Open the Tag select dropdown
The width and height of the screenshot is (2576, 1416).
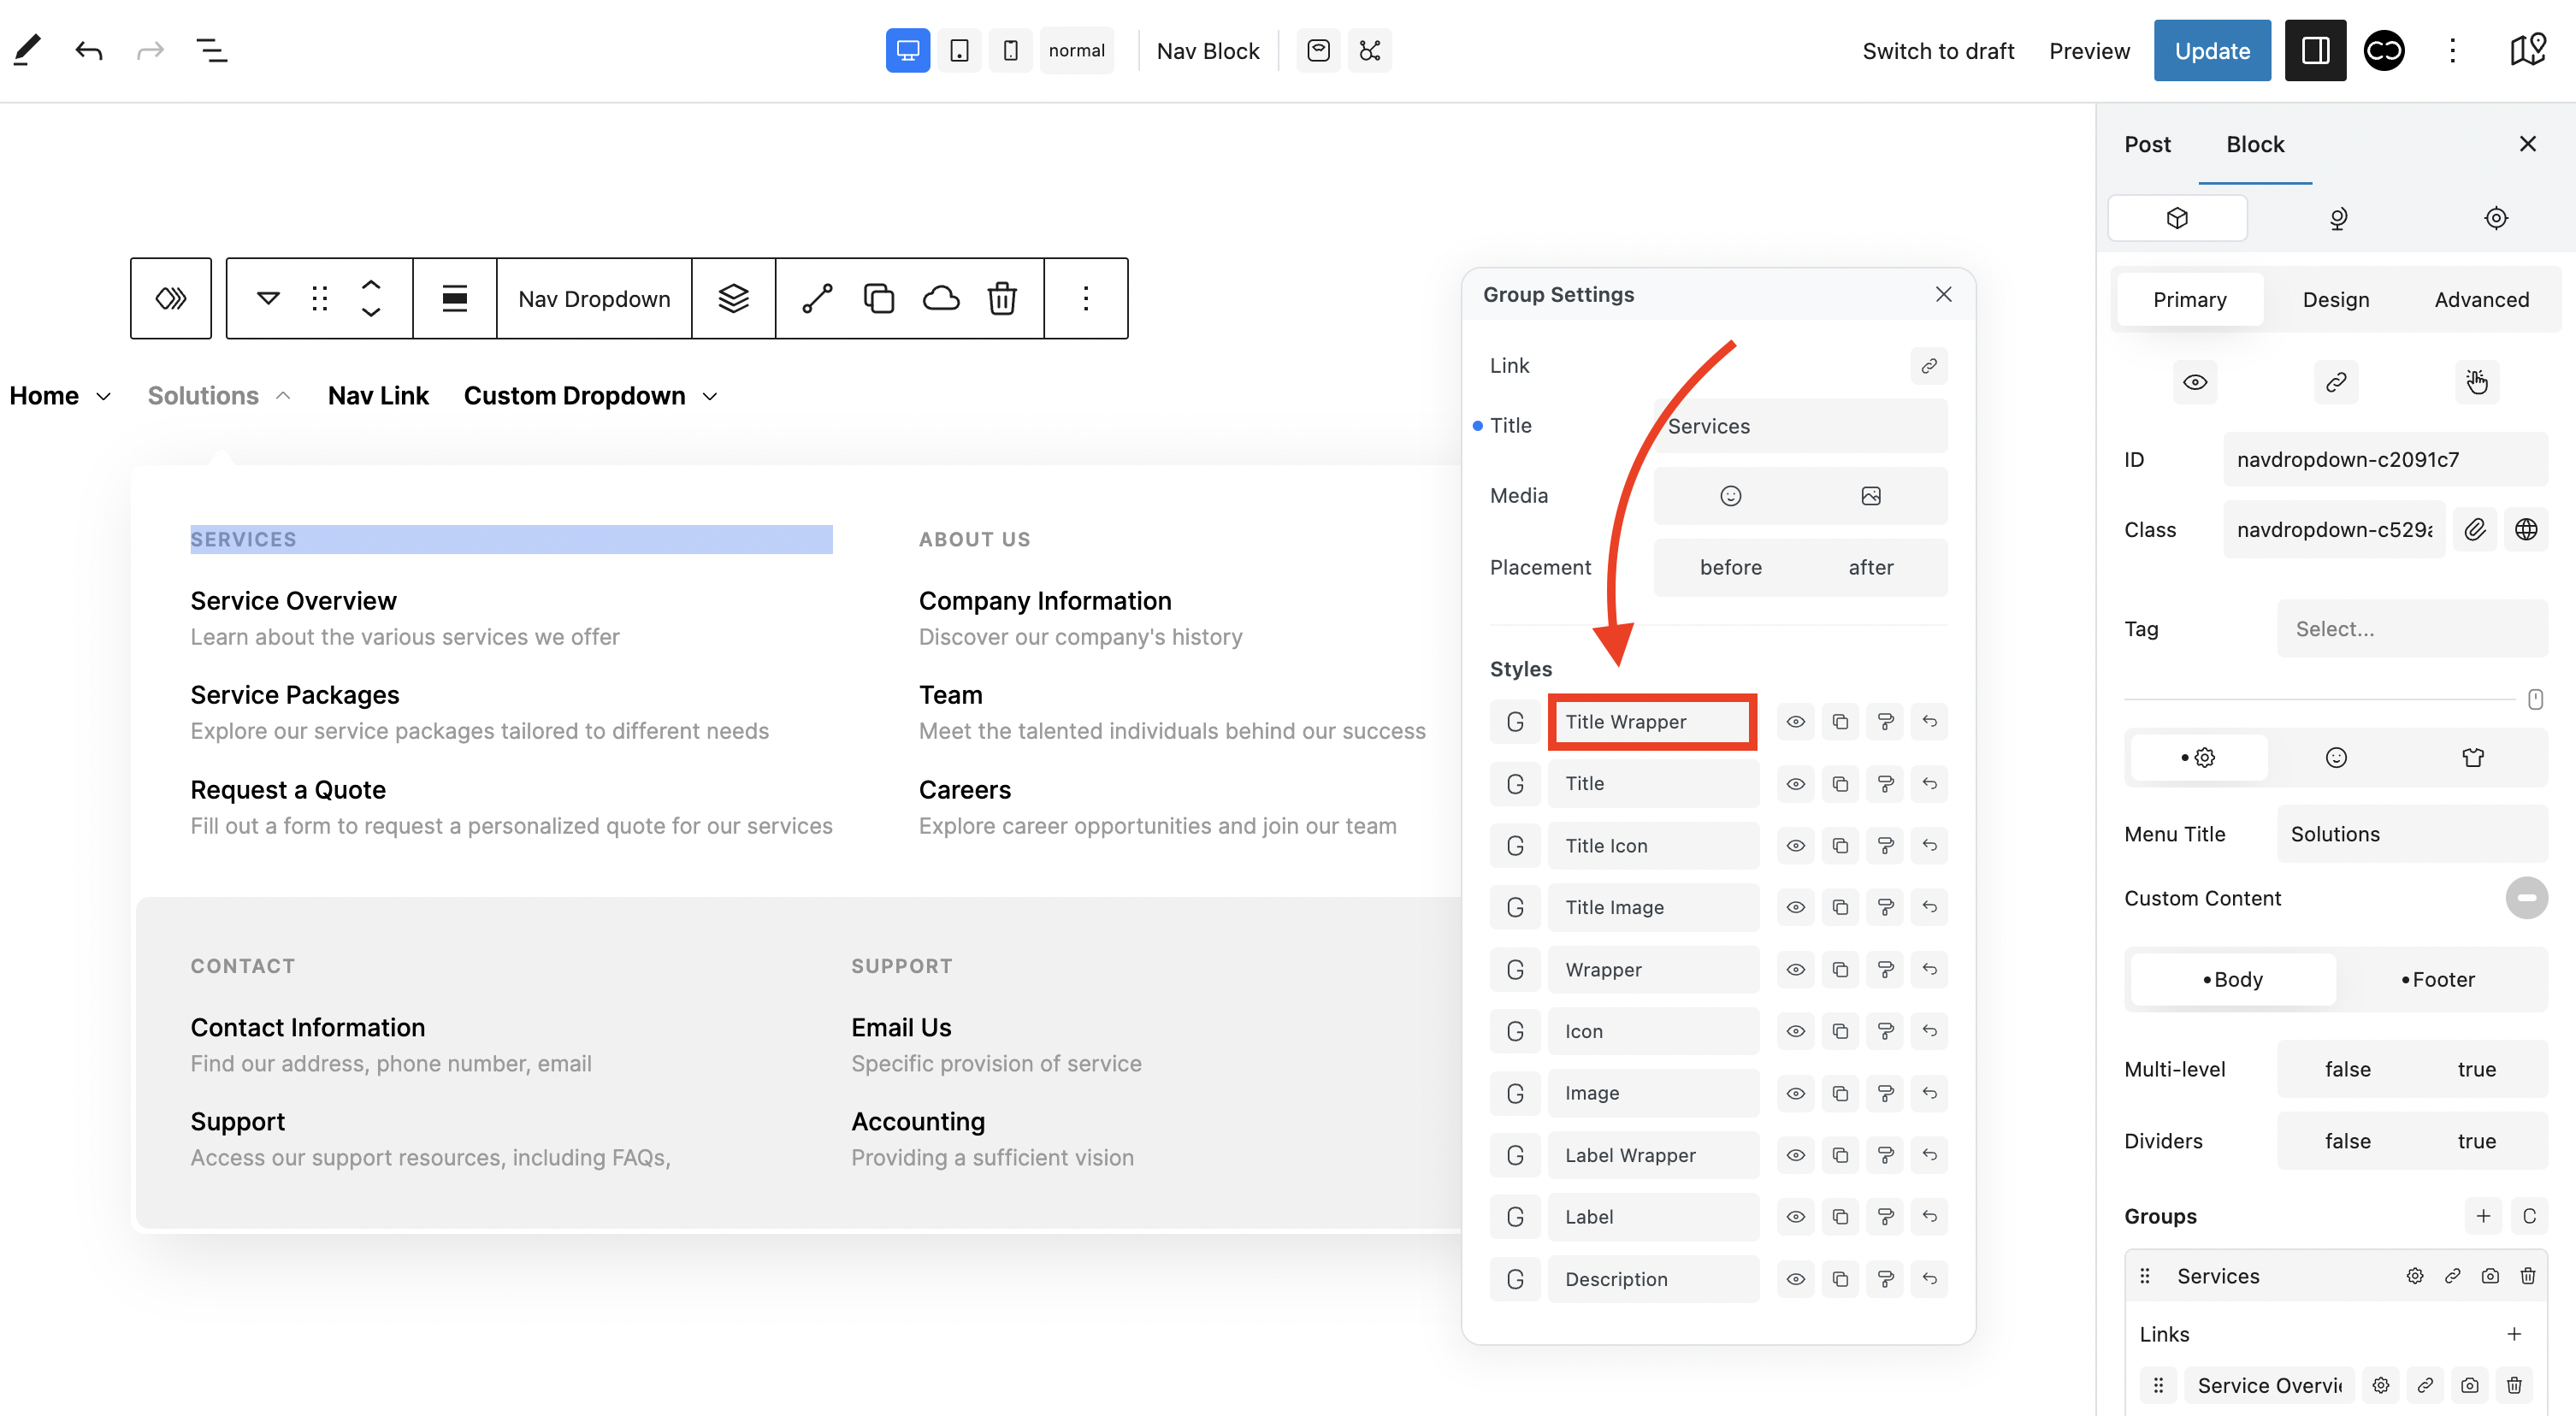coord(2411,629)
